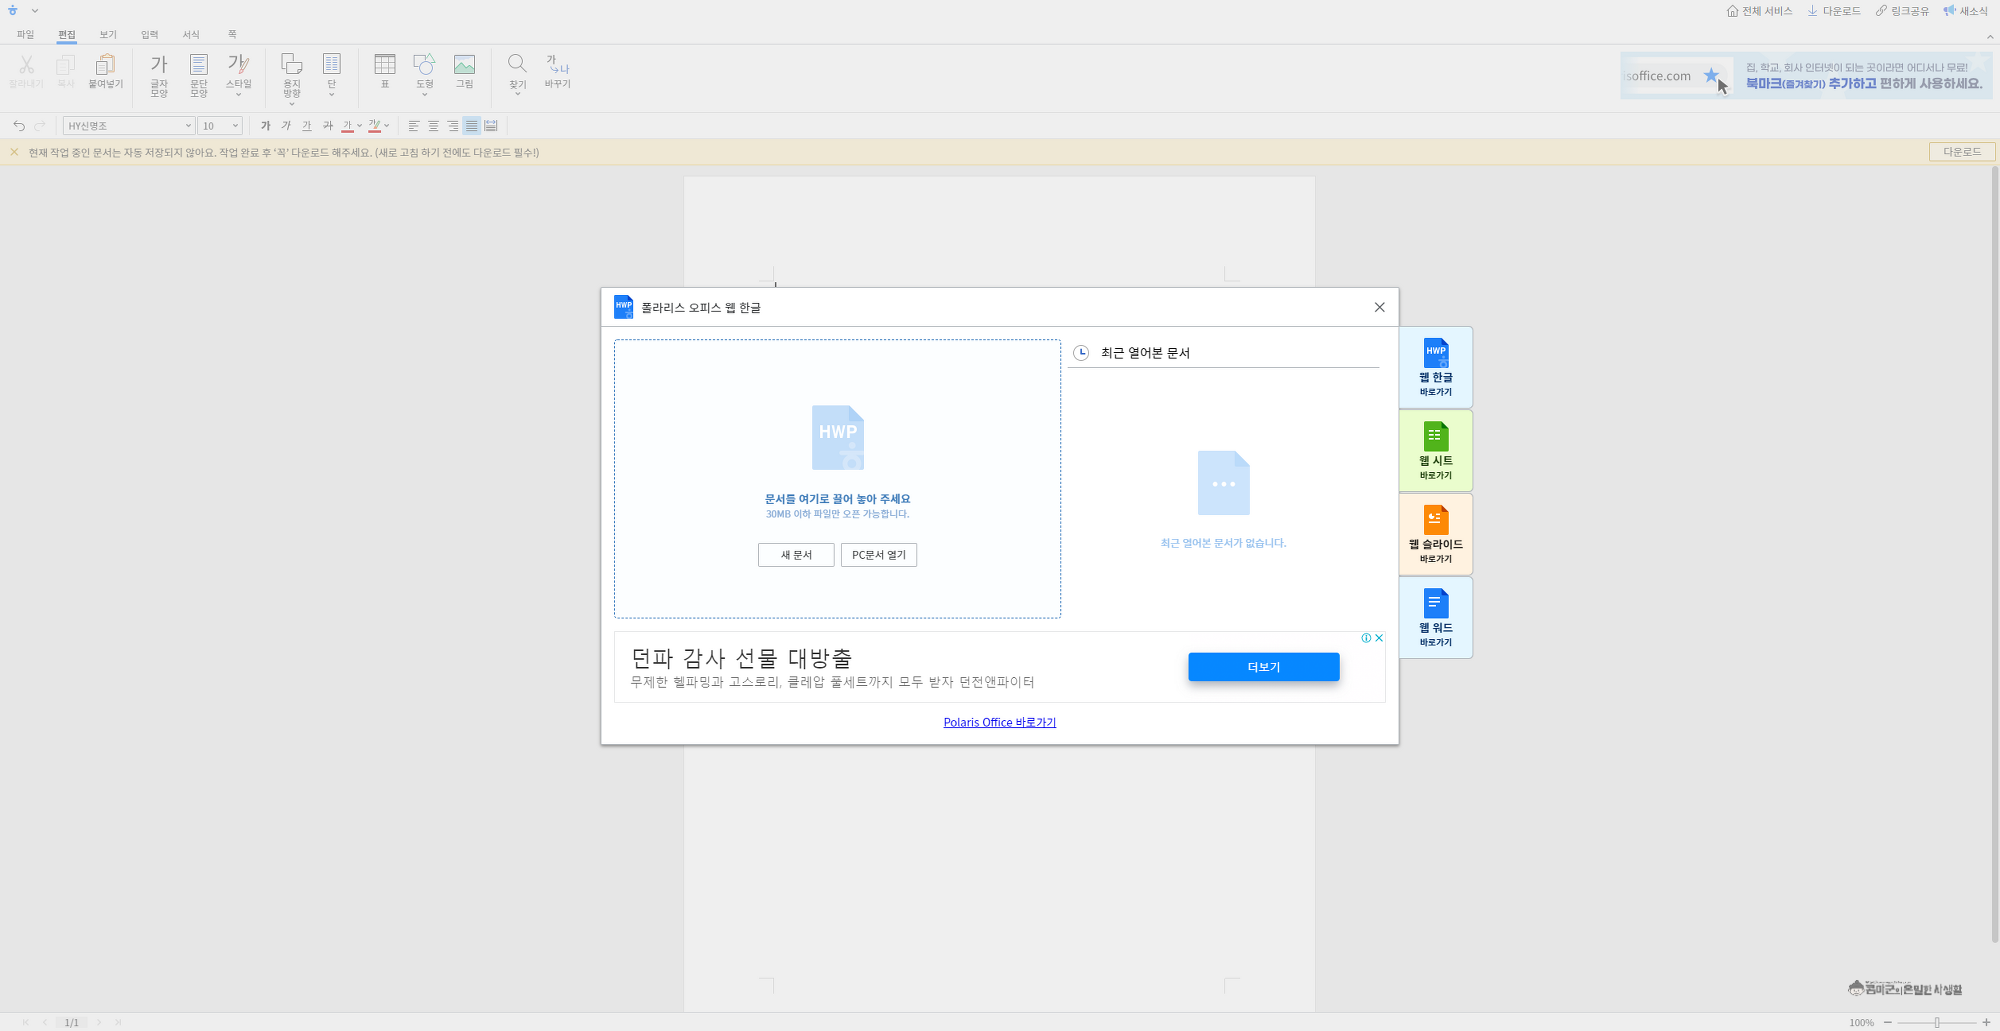The width and height of the screenshot is (2000, 1031).
Task: Click the 링크공유 link share icon
Action: [1881, 11]
